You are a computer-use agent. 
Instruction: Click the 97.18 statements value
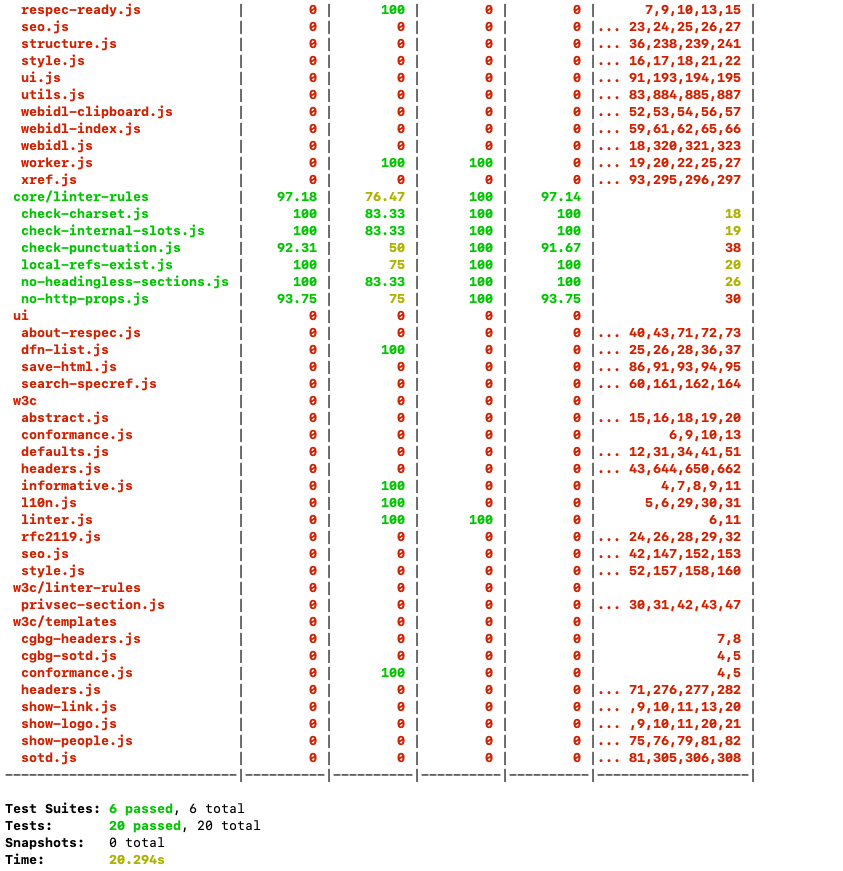click(x=297, y=197)
